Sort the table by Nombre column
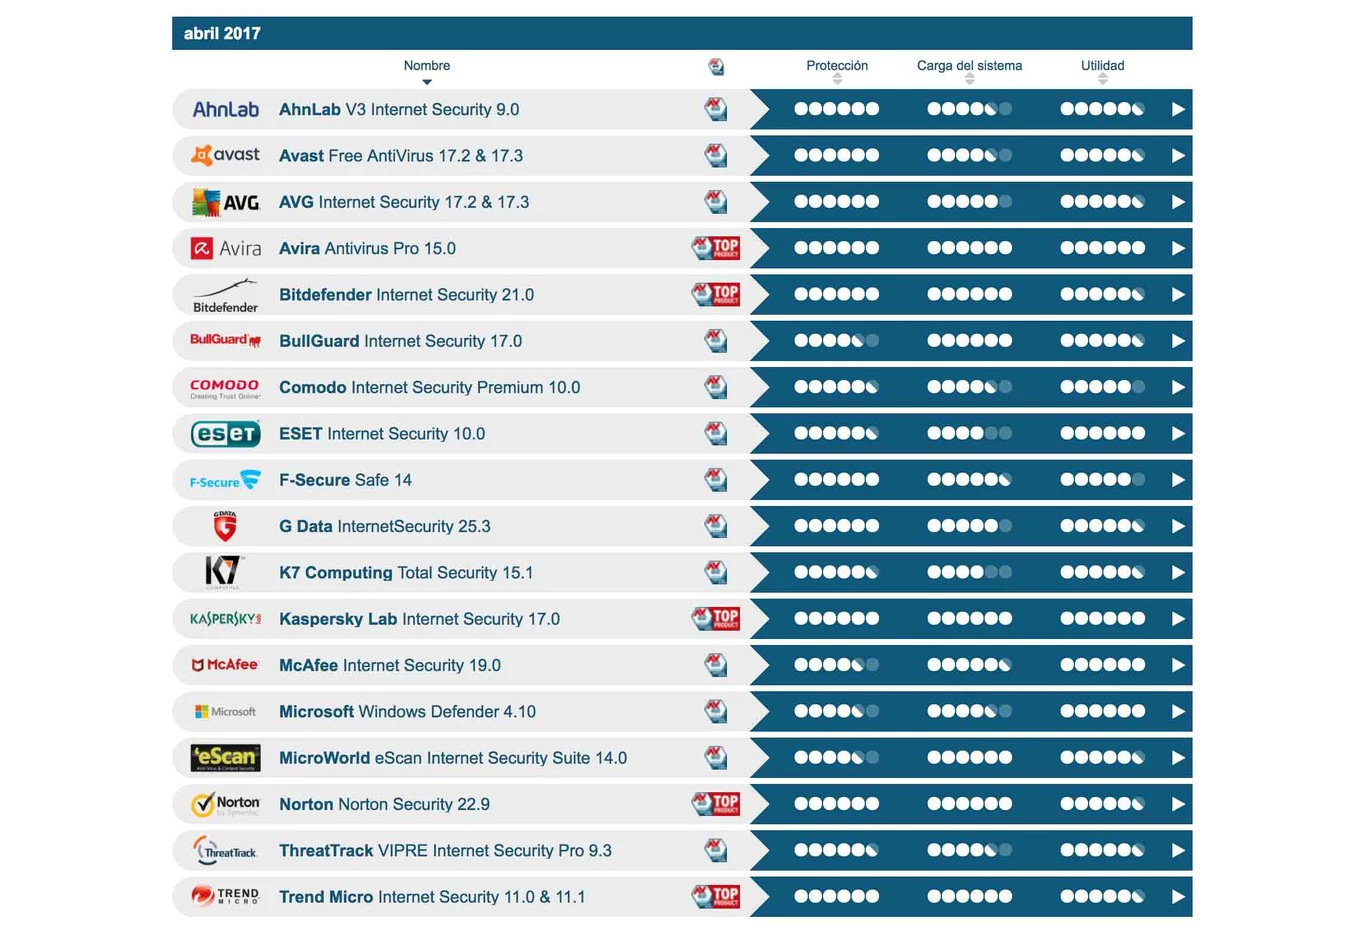This screenshot has width=1366, height=930. pyautogui.click(x=427, y=67)
